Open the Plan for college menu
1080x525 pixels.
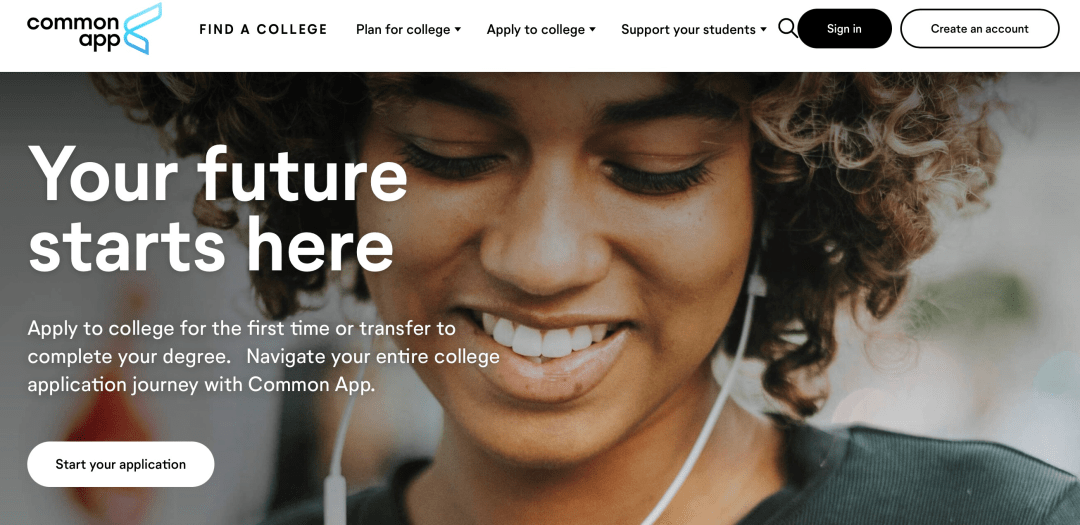(408, 30)
